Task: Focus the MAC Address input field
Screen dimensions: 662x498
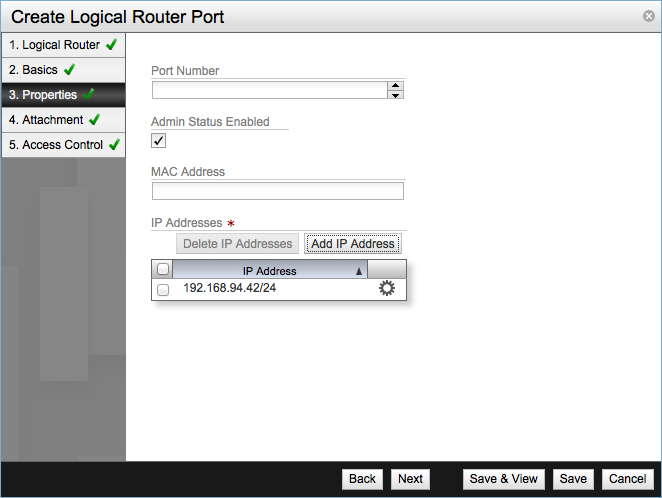Action: pos(278,191)
